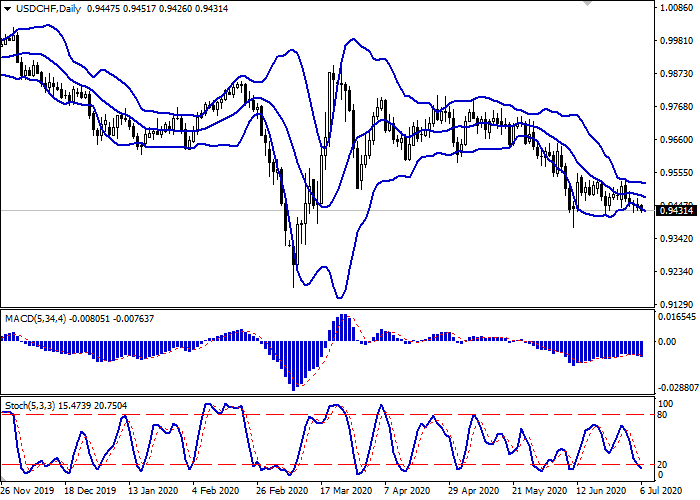Screen dimensions: 700x500
Task: Click the 7 Apr 2020 date label
Action: [408, 491]
